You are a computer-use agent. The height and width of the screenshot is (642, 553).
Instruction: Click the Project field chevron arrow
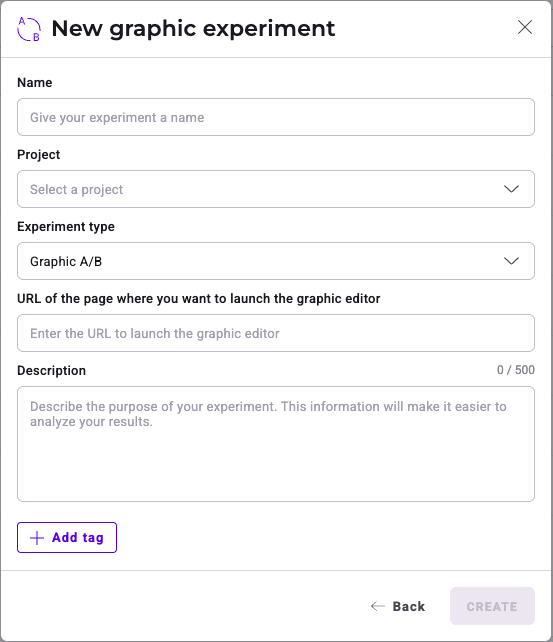click(511, 189)
